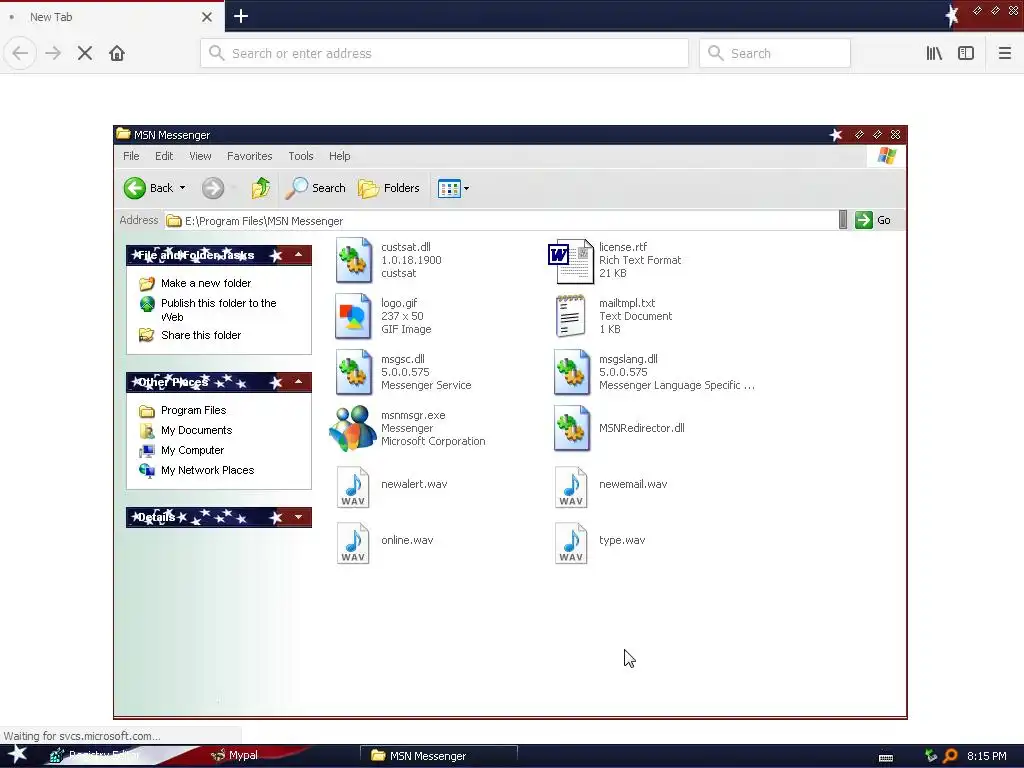This screenshot has height=768, width=1024.
Task: Switch to MSN Messenger taskbar button
Action: [x=438, y=756]
